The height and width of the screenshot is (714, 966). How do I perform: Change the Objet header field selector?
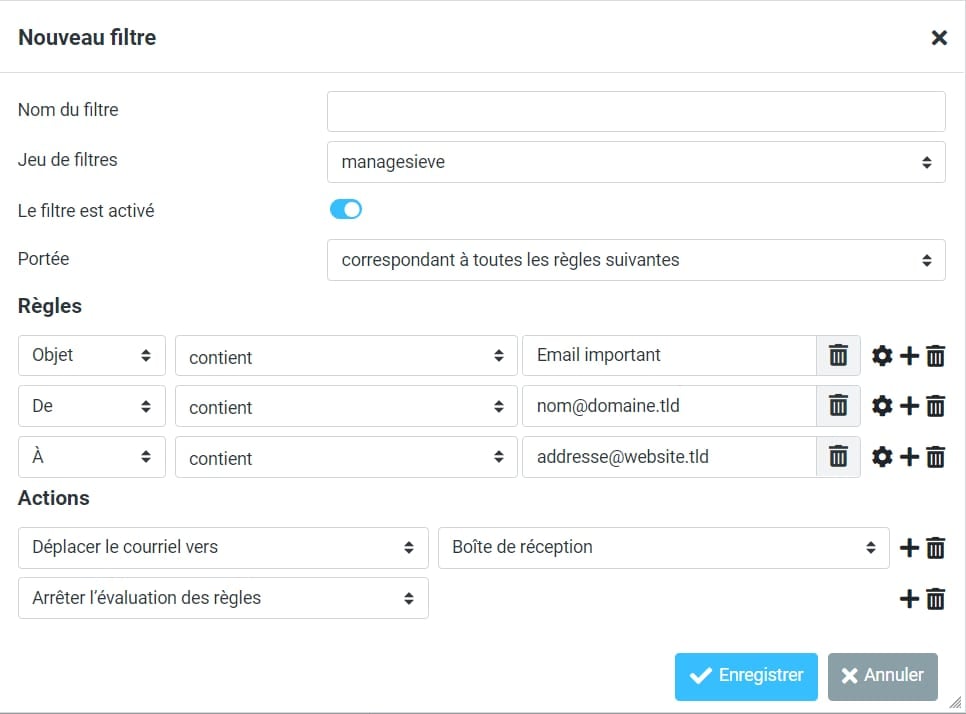pyautogui.click(x=91, y=356)
